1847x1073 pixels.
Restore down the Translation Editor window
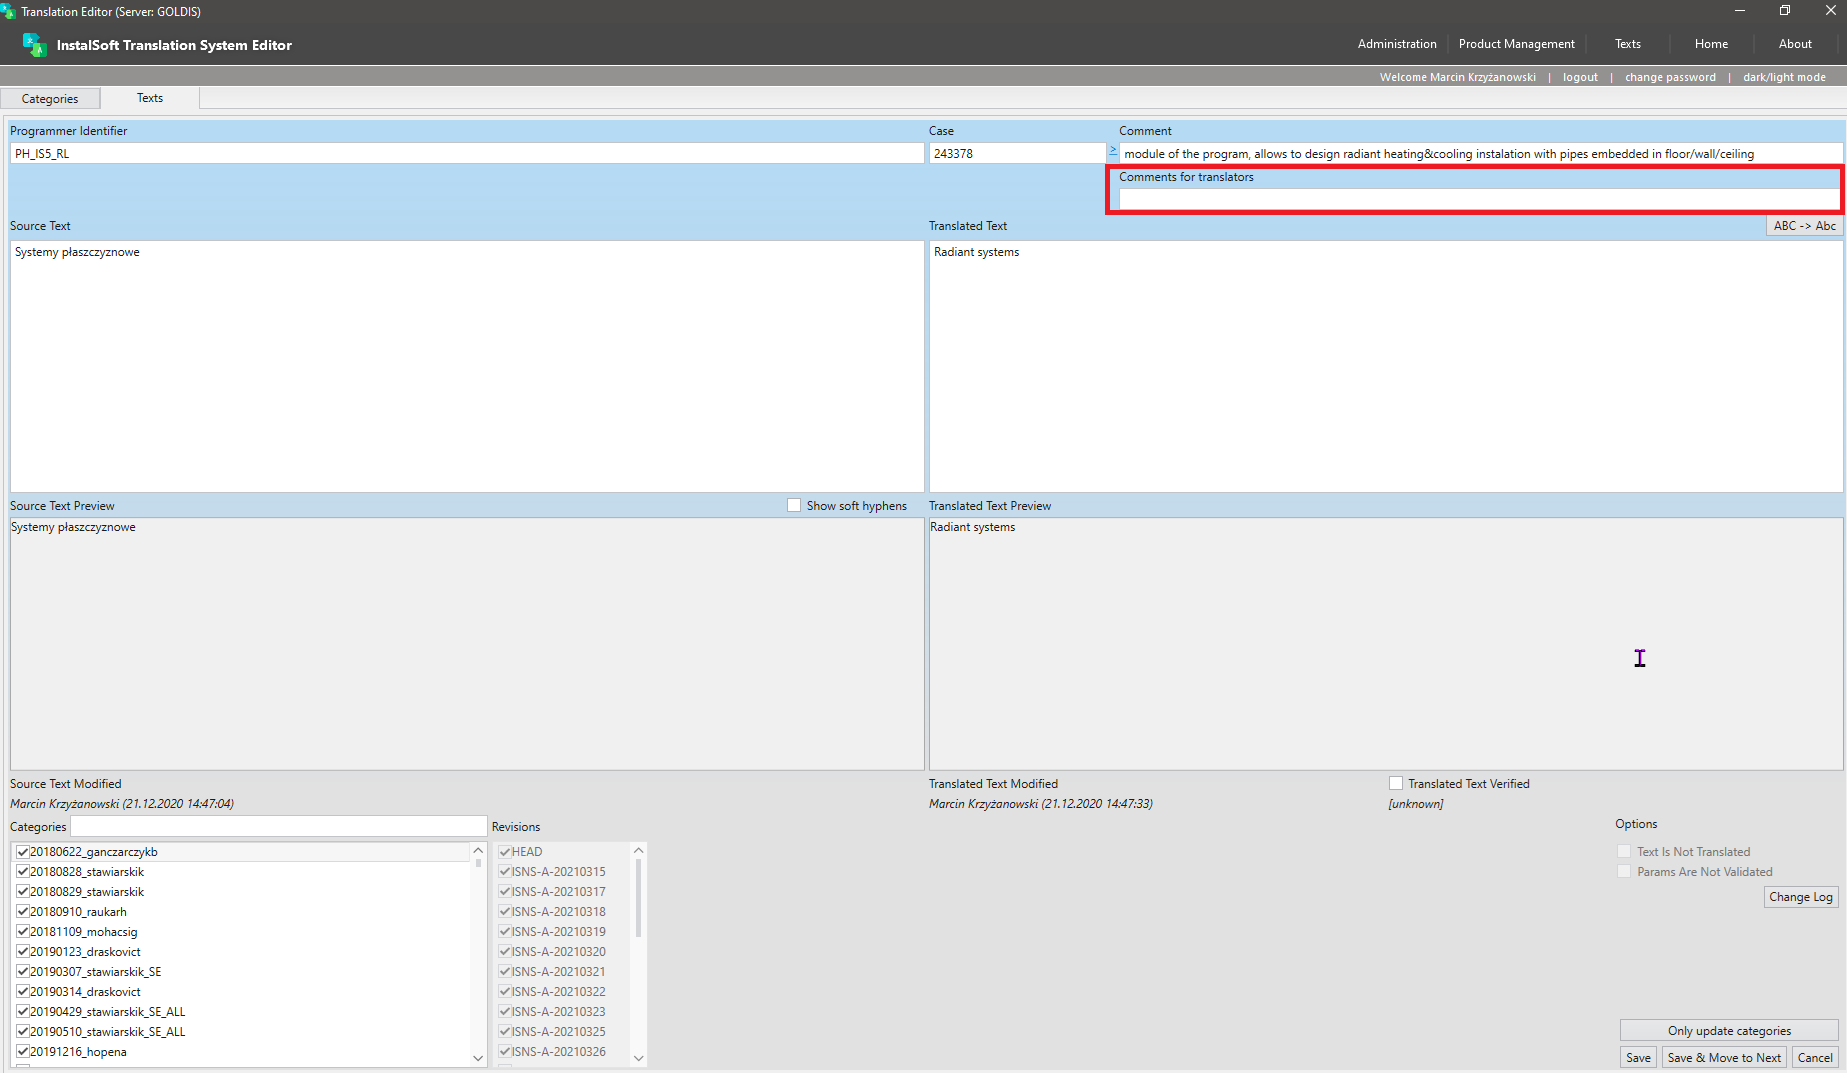pos(1785,11)
